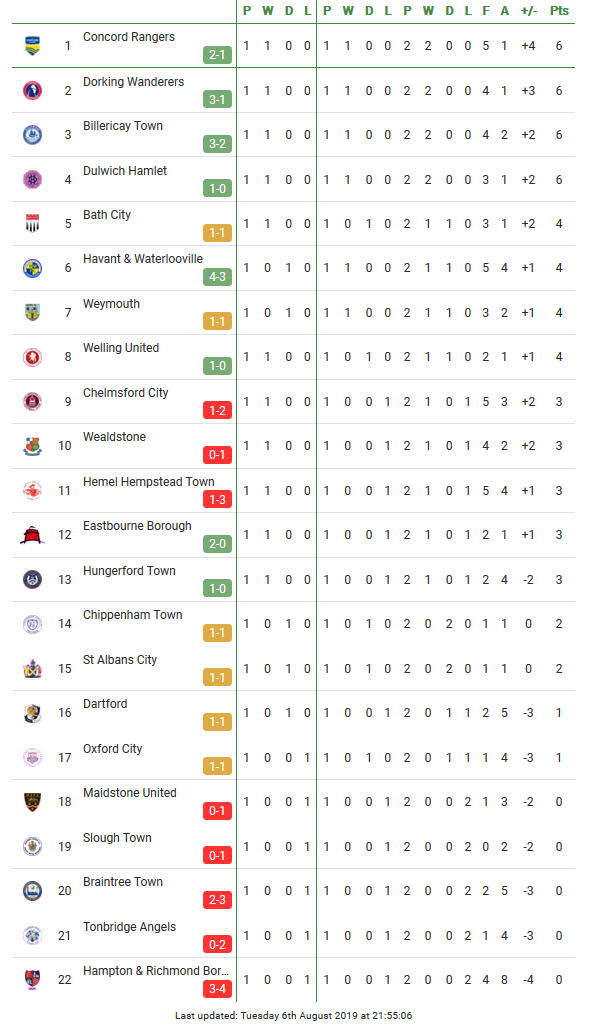The width and height of the screenshot is (592, 1025).
Task: Click Havant & Waterlooville's green 4-3 result badge
Action: [218, 277]
